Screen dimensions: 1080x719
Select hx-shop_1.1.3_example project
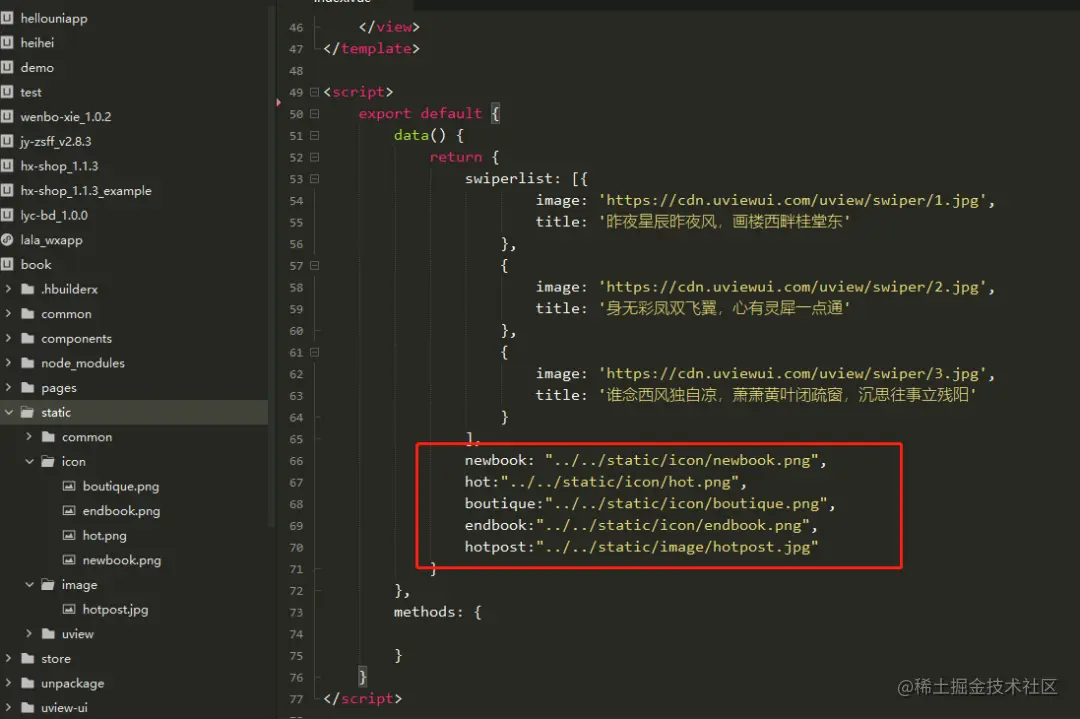(x=86, y=191)
